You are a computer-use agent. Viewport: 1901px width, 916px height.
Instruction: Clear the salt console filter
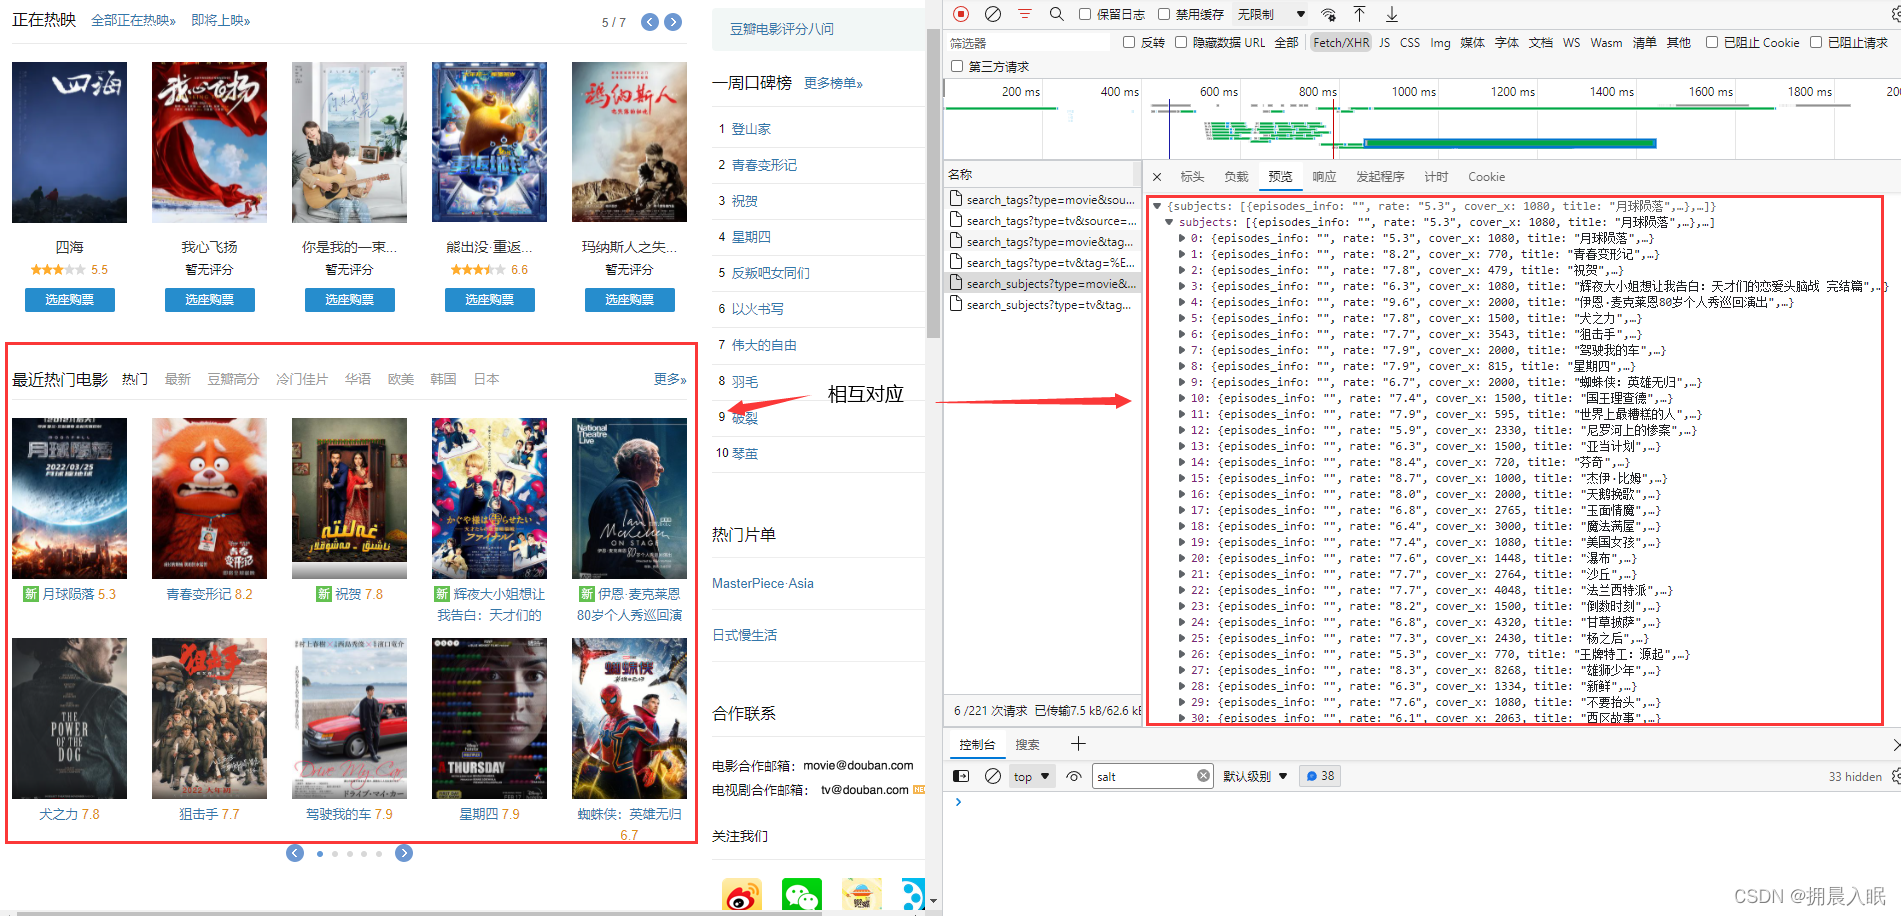[1203, 776]
